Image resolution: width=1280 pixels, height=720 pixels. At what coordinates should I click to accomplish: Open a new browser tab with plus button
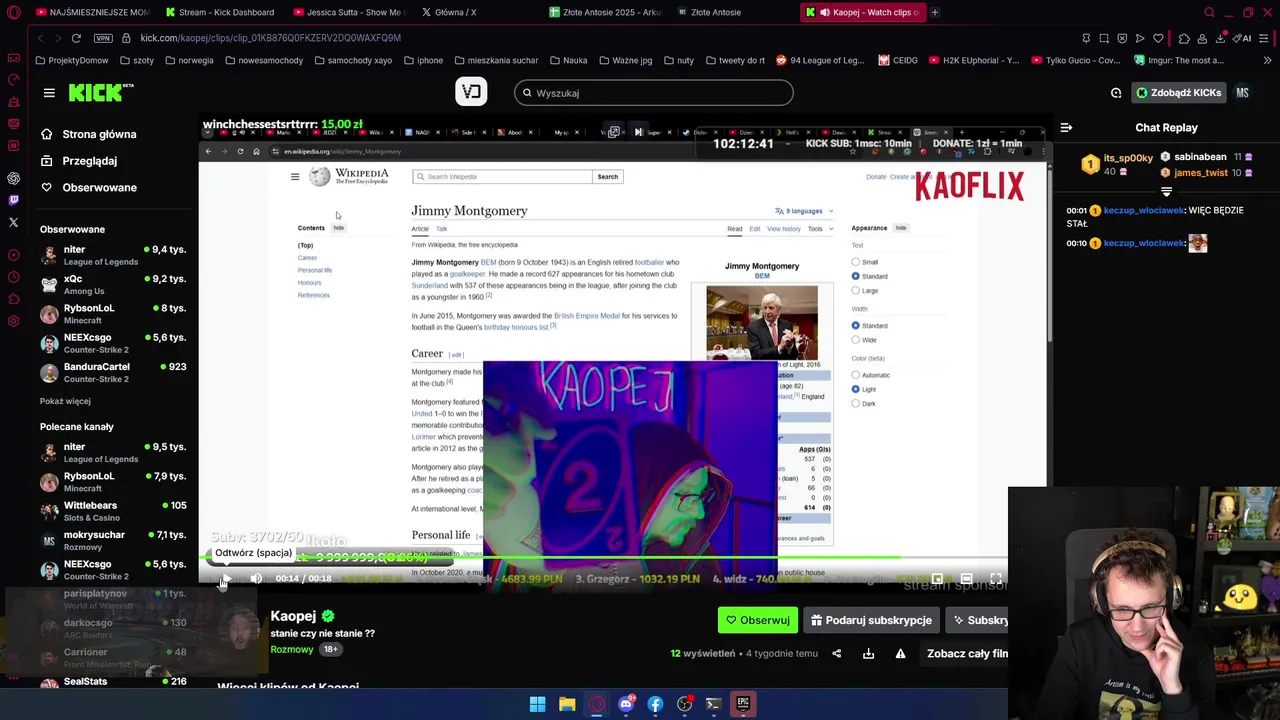click(x=935, y=12)
